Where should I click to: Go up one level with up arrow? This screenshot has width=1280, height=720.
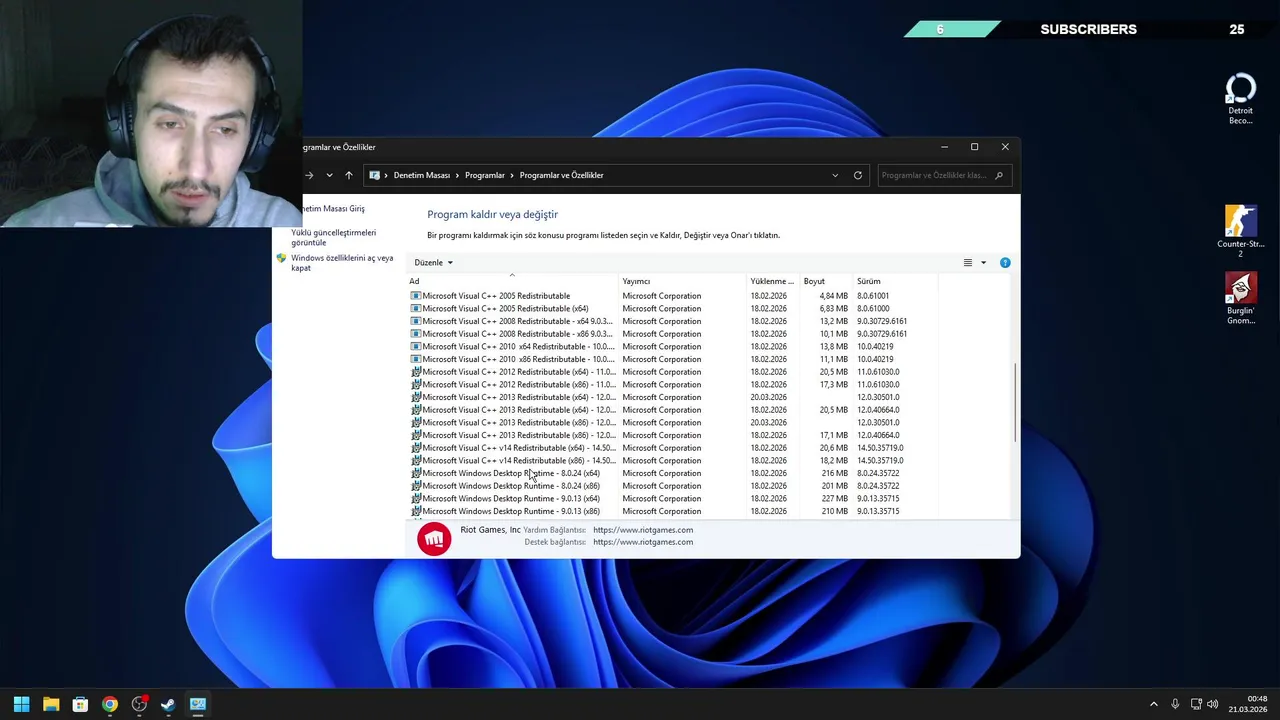coord(348,175)
